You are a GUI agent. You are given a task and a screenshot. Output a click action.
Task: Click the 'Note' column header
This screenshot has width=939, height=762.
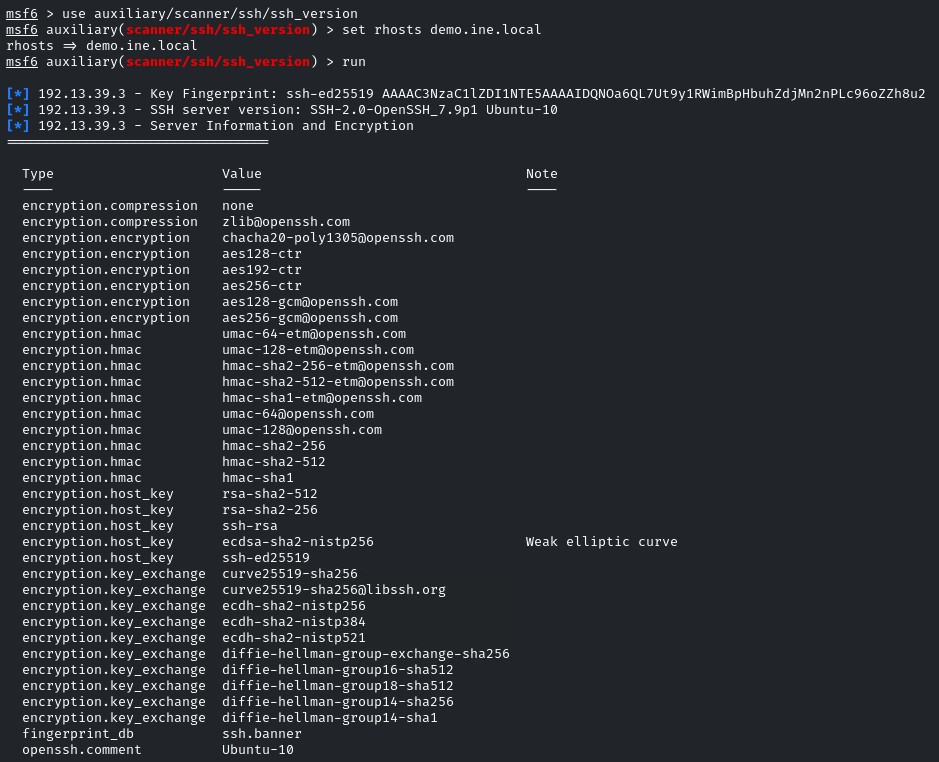(x=542, y=174)
